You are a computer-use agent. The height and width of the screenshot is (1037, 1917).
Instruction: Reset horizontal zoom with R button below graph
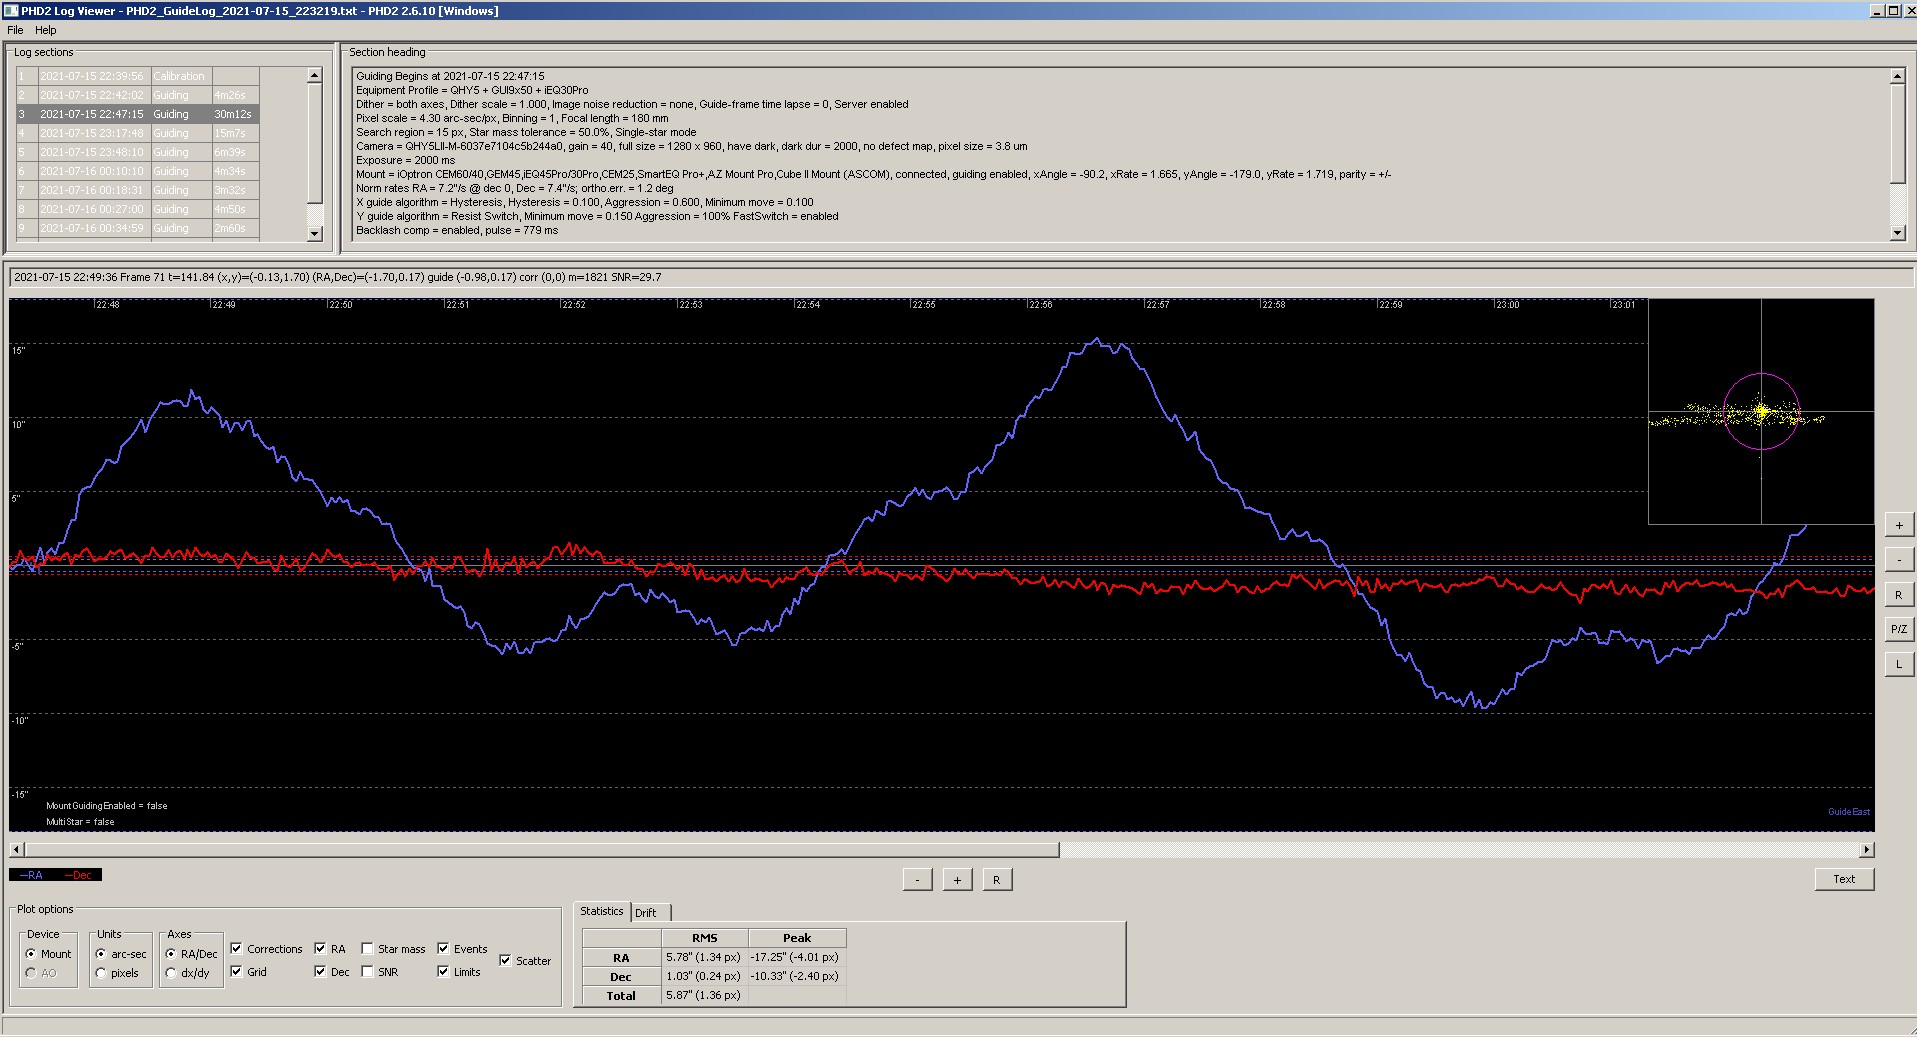tap(996, 880)
